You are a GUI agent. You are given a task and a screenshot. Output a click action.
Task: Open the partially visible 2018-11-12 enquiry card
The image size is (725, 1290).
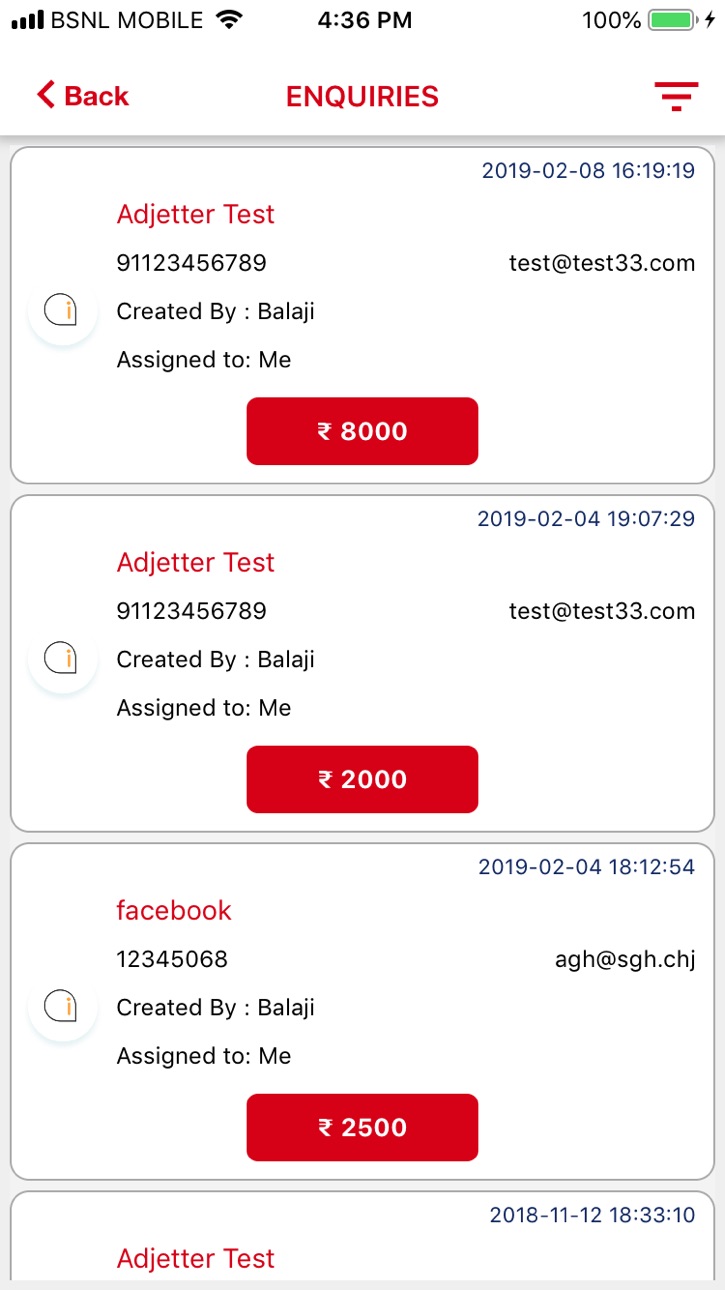tap(362, 1236)
